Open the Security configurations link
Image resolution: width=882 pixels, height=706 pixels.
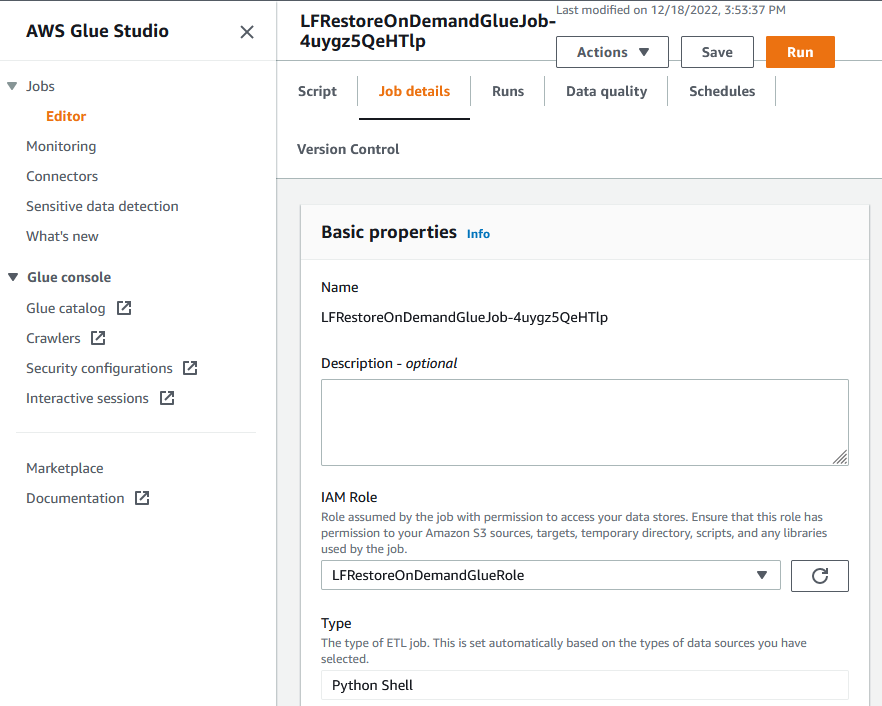99,368
